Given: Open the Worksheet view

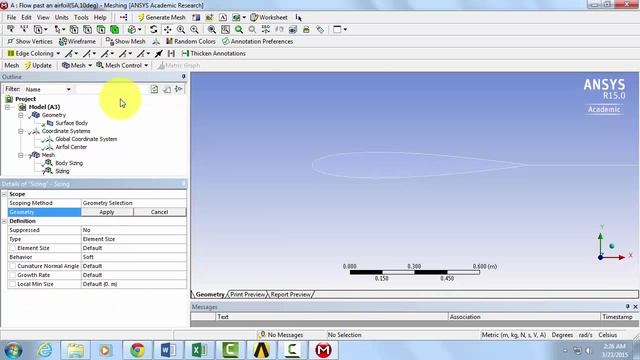Looking at the screenshot, I should (x=269, y=18).
